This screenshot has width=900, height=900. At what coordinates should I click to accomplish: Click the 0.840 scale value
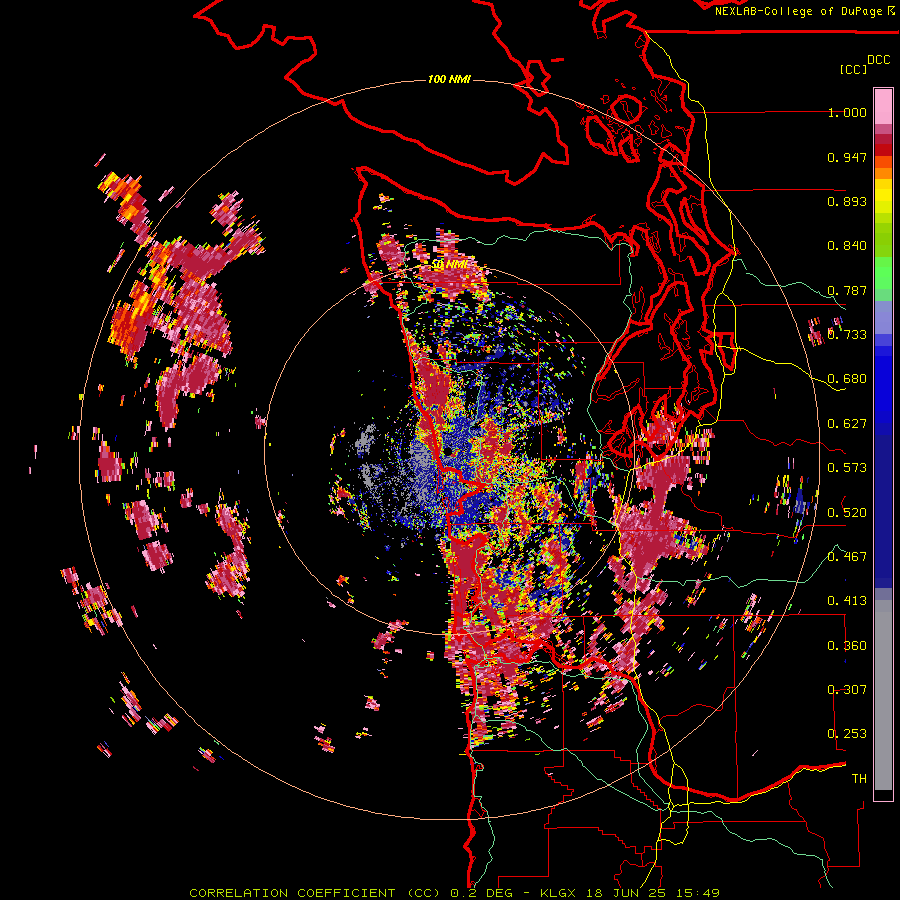[847, 246]
